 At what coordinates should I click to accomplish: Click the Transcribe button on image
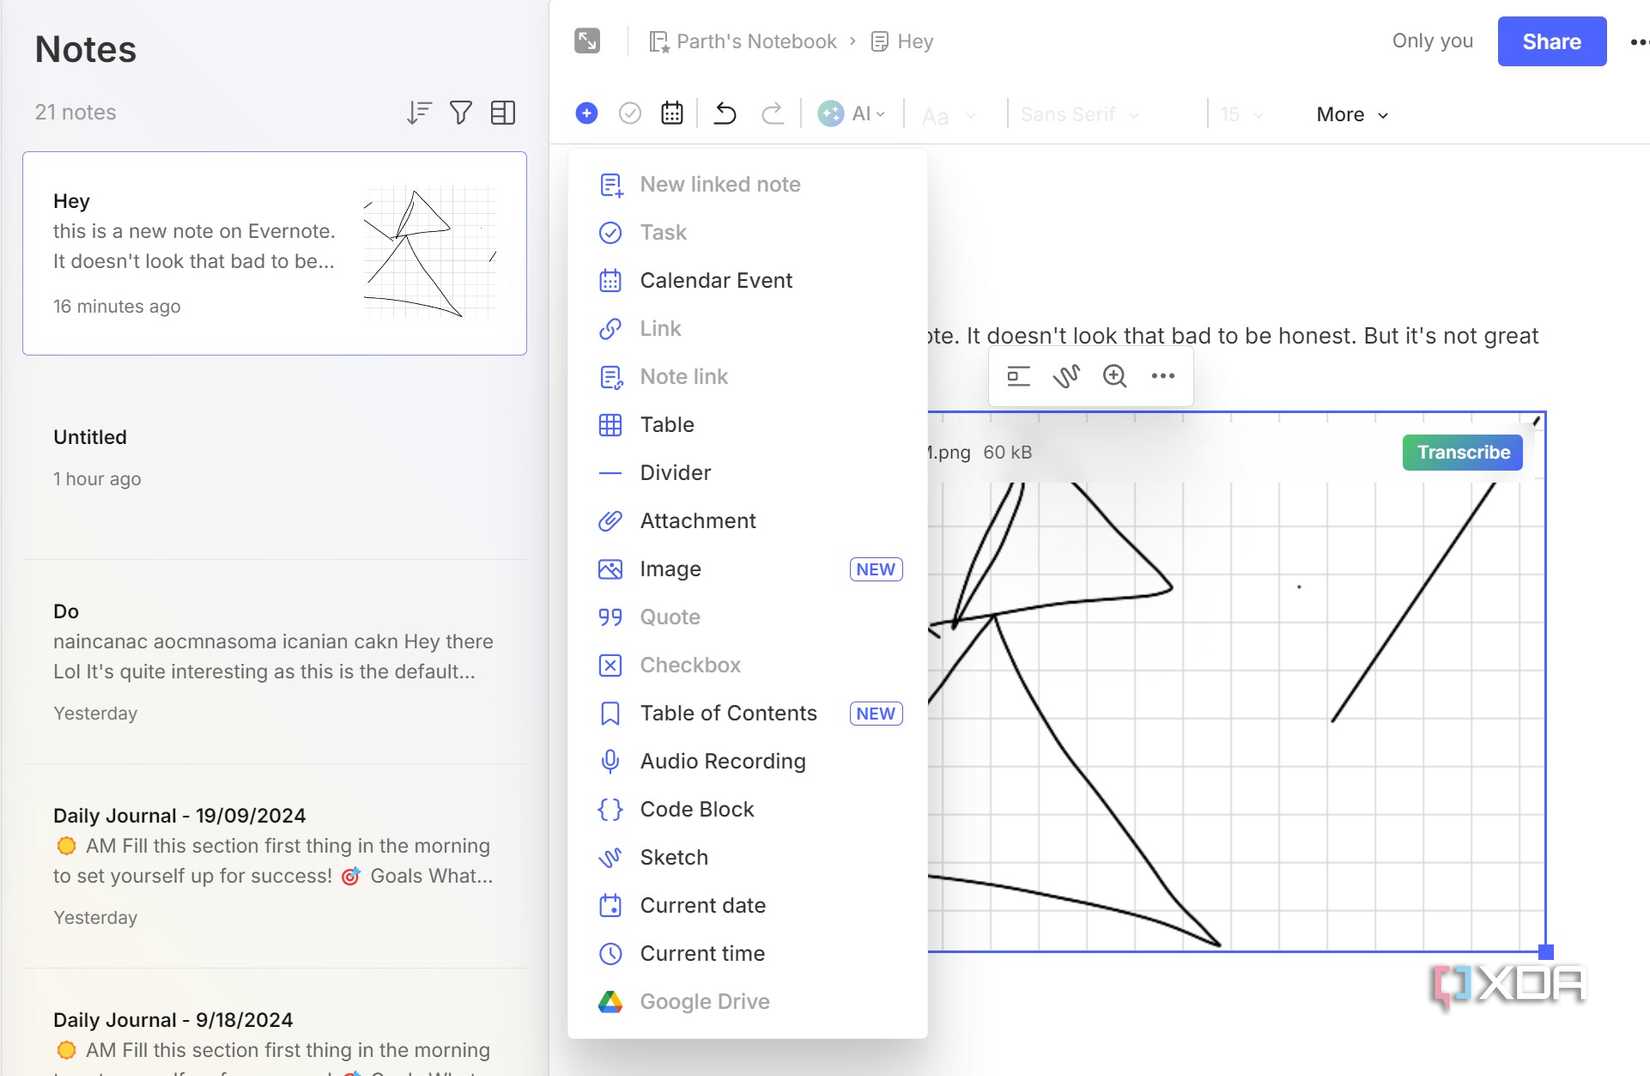1462,452
